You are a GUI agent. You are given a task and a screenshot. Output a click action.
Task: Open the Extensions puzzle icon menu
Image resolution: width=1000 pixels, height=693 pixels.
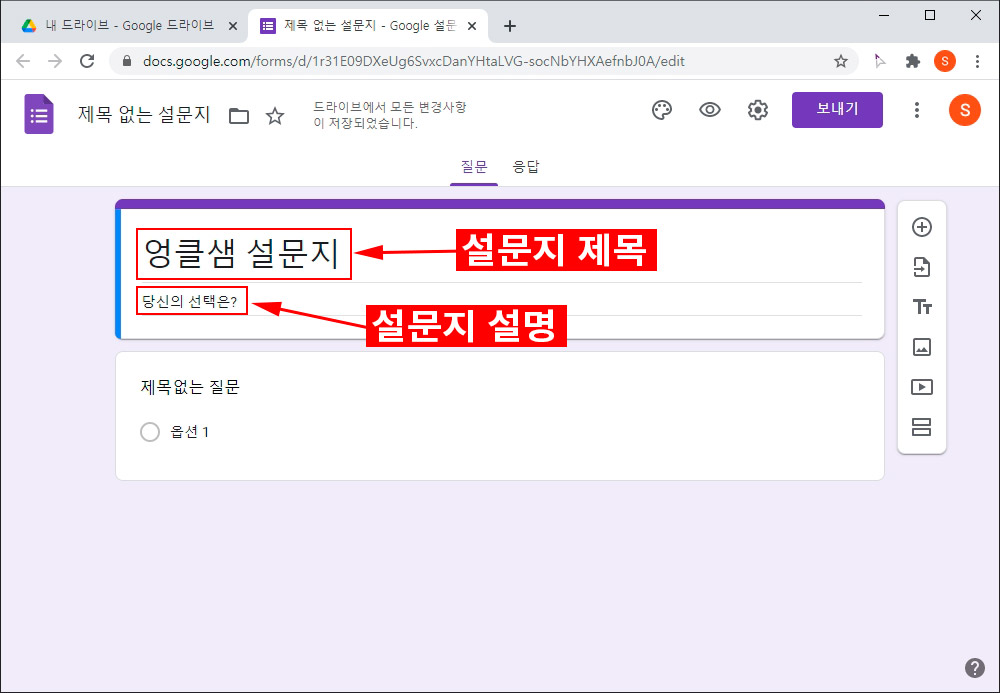[913, 61]
